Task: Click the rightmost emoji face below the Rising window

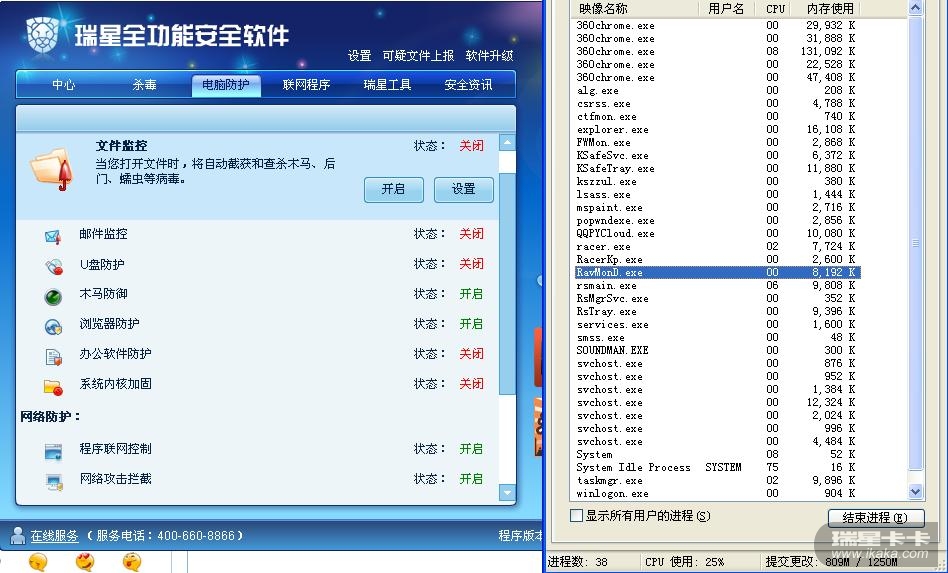Action: 132,562
